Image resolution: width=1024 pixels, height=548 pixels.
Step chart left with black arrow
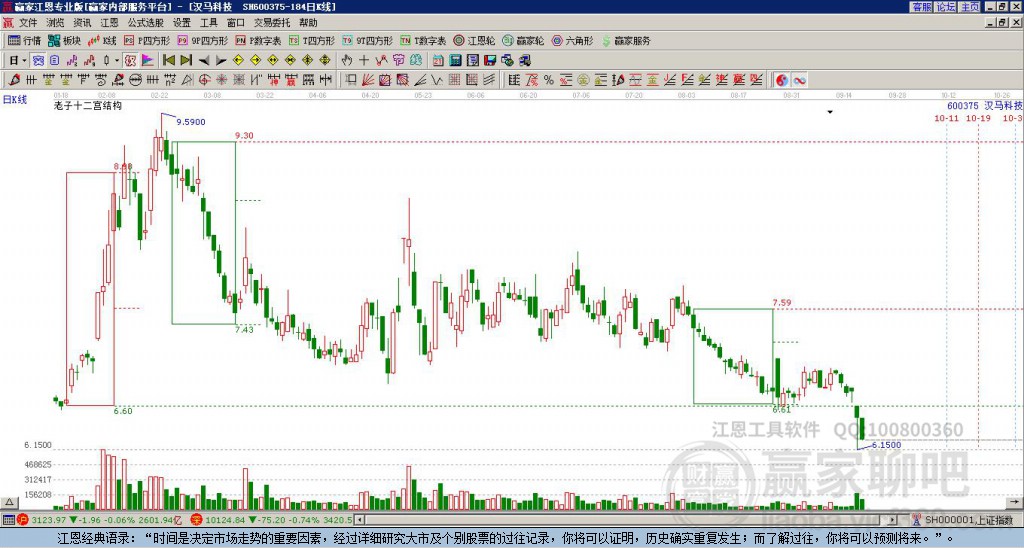point(204,61)
